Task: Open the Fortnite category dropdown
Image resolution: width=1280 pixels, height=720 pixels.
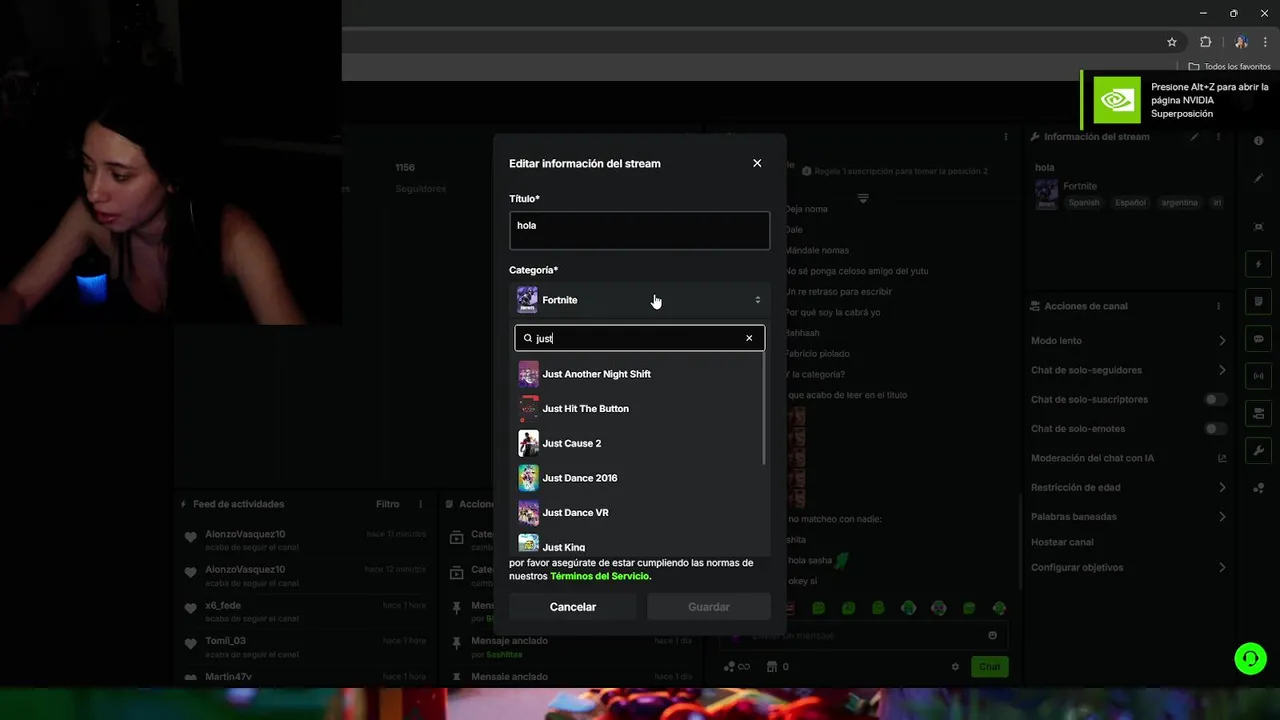Action: tap(640, 300)
